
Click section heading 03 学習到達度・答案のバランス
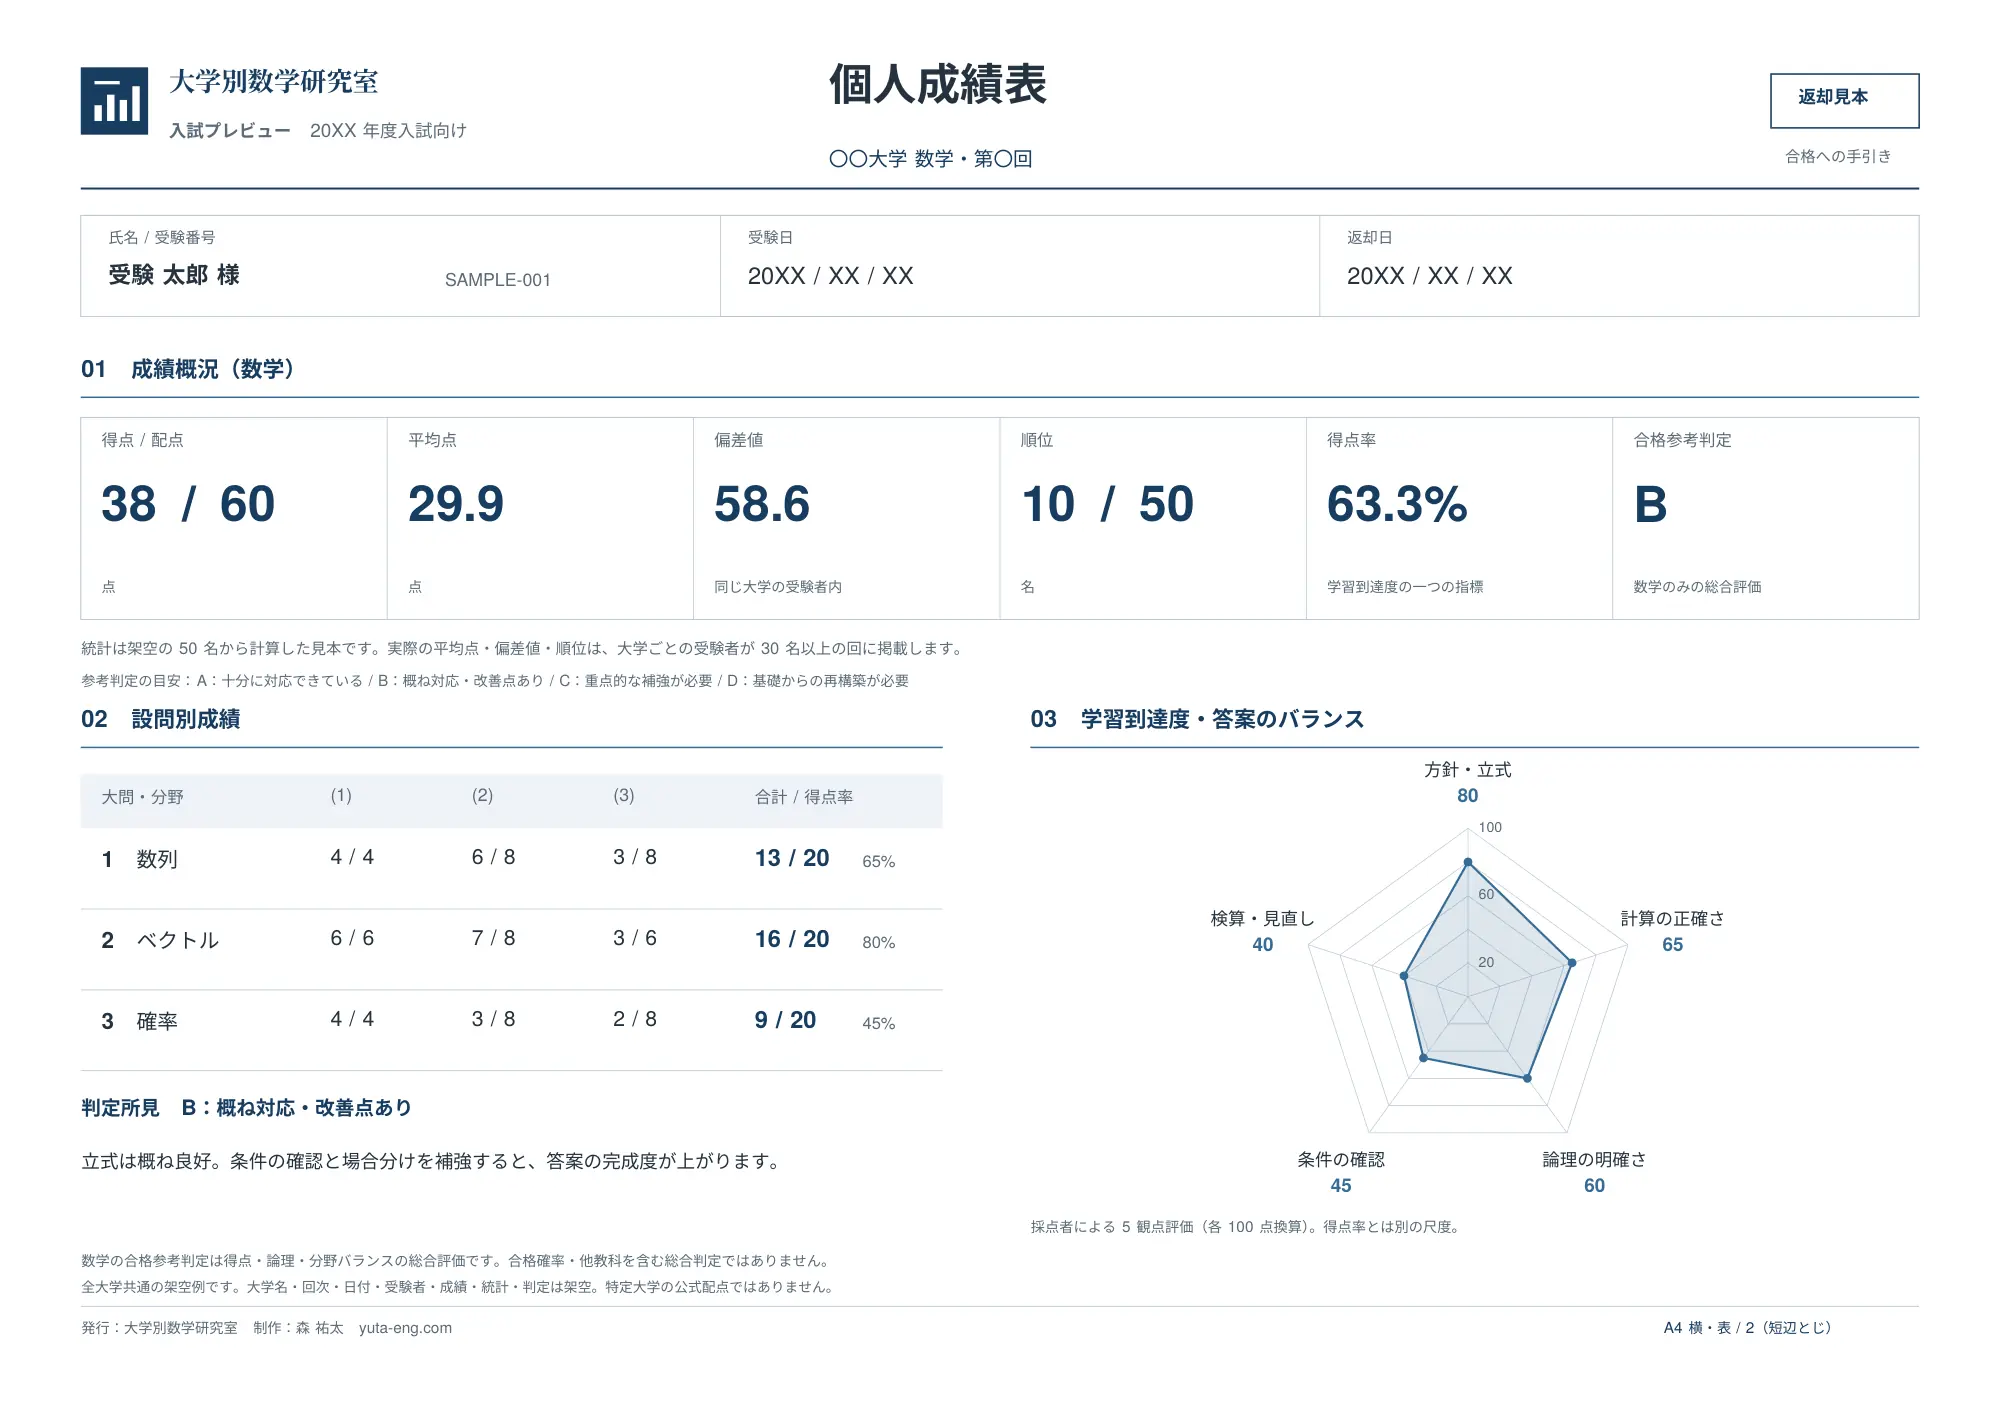point(1197,719)
